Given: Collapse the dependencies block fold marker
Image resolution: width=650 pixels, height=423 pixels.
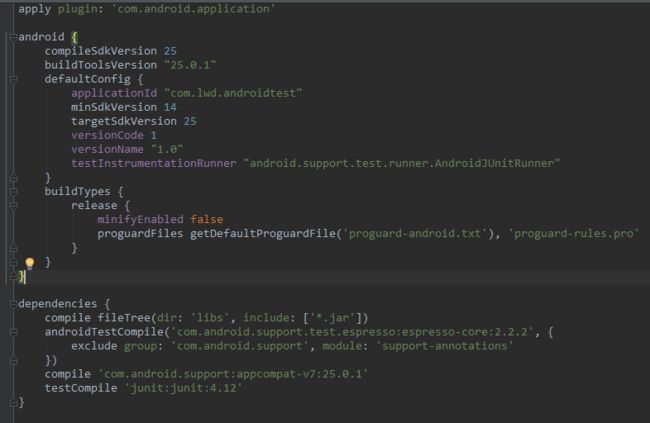Looking at the screenshot, I should click(13, 304).
